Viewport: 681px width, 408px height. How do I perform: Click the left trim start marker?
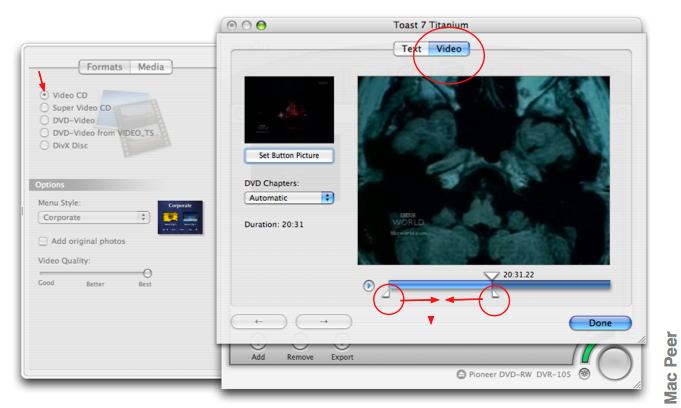386,294
